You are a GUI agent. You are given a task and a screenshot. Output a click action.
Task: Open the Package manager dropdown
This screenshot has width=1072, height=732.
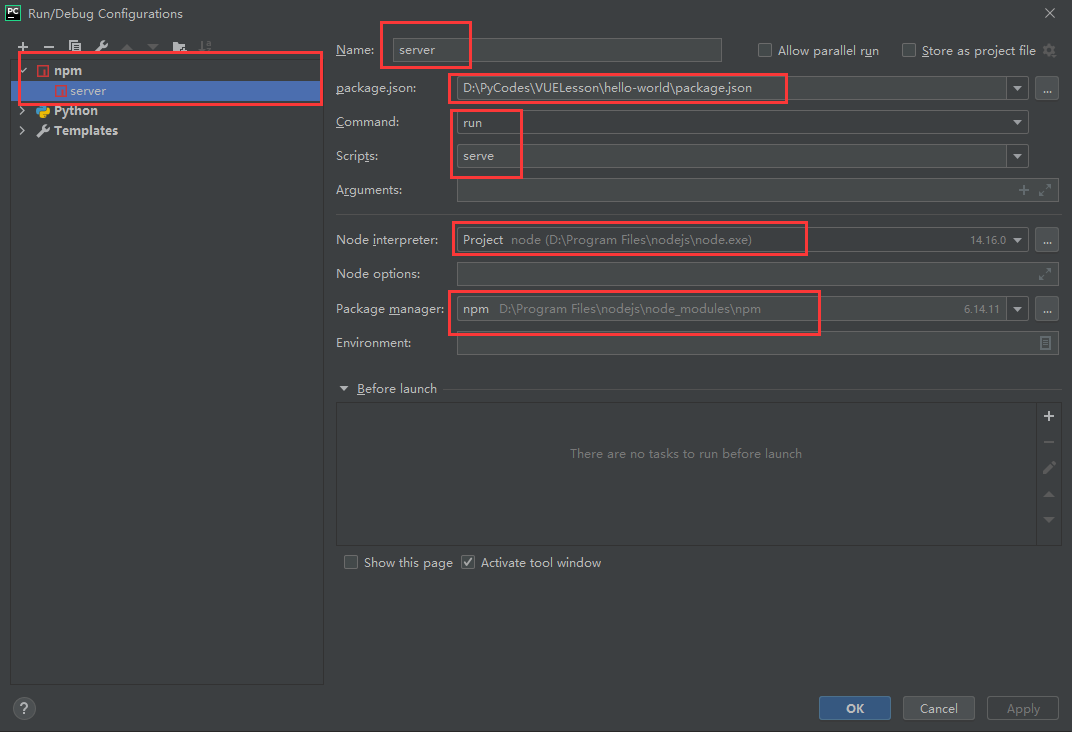tap(1017, 309)
